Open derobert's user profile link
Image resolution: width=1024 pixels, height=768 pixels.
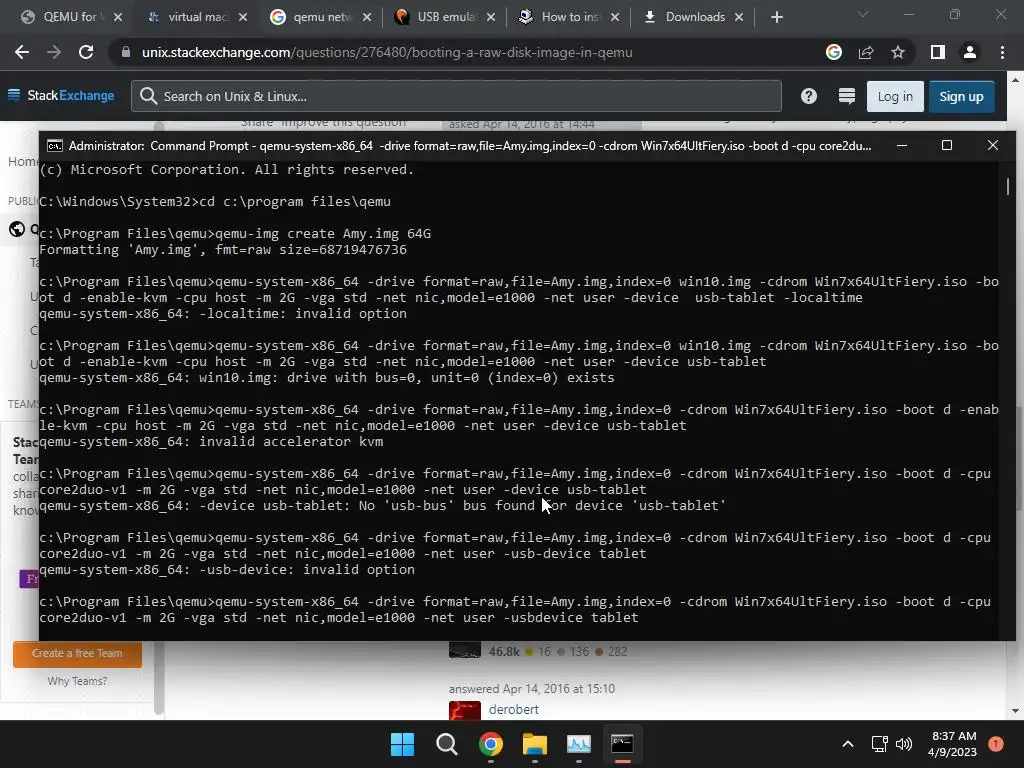coord(513,709)
